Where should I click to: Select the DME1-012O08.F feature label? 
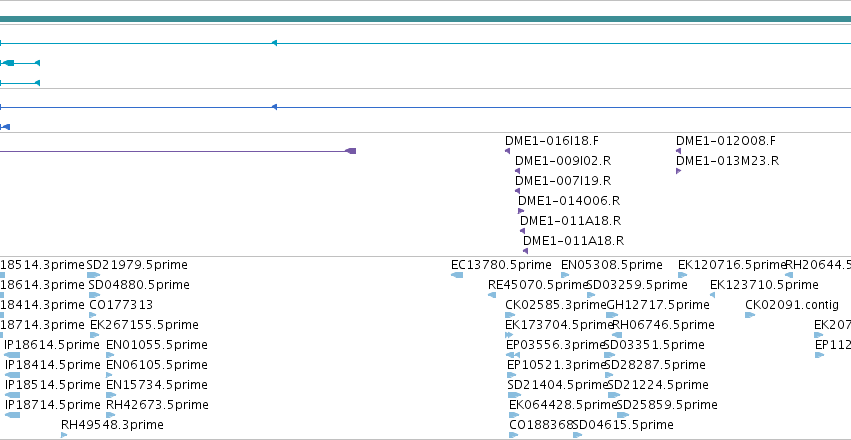click(x=726, y=141)
